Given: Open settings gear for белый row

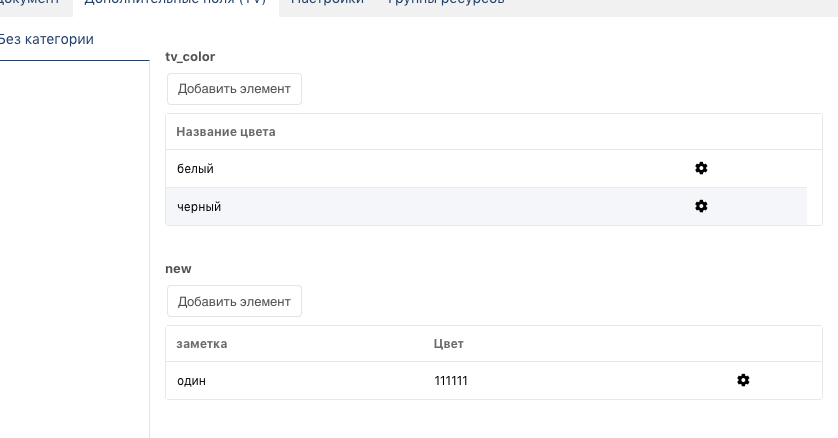Looking at the screenshot, I should pos(701,169).
